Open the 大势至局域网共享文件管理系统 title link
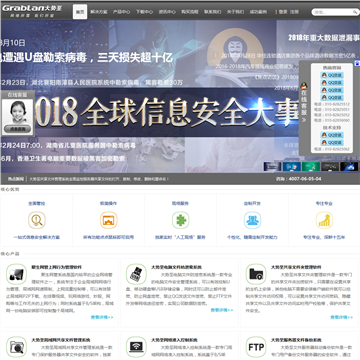 point(61,340)
